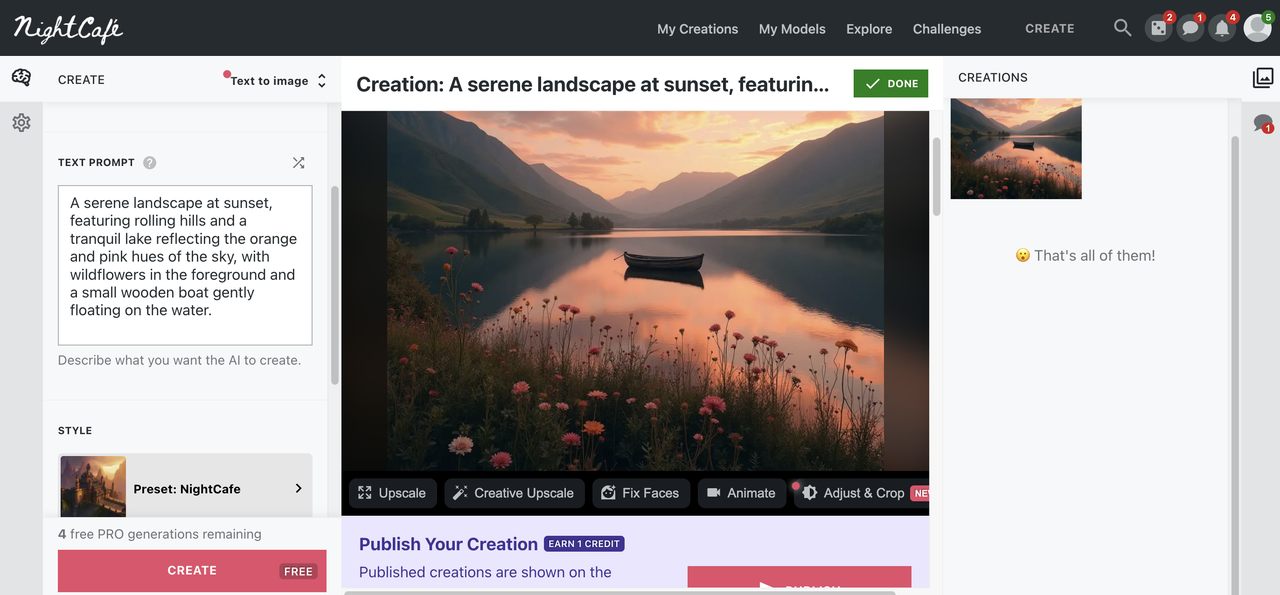Shuffle the text prompt with random icon
This screenshot has height=595, width=1280.
coord(298,162)
